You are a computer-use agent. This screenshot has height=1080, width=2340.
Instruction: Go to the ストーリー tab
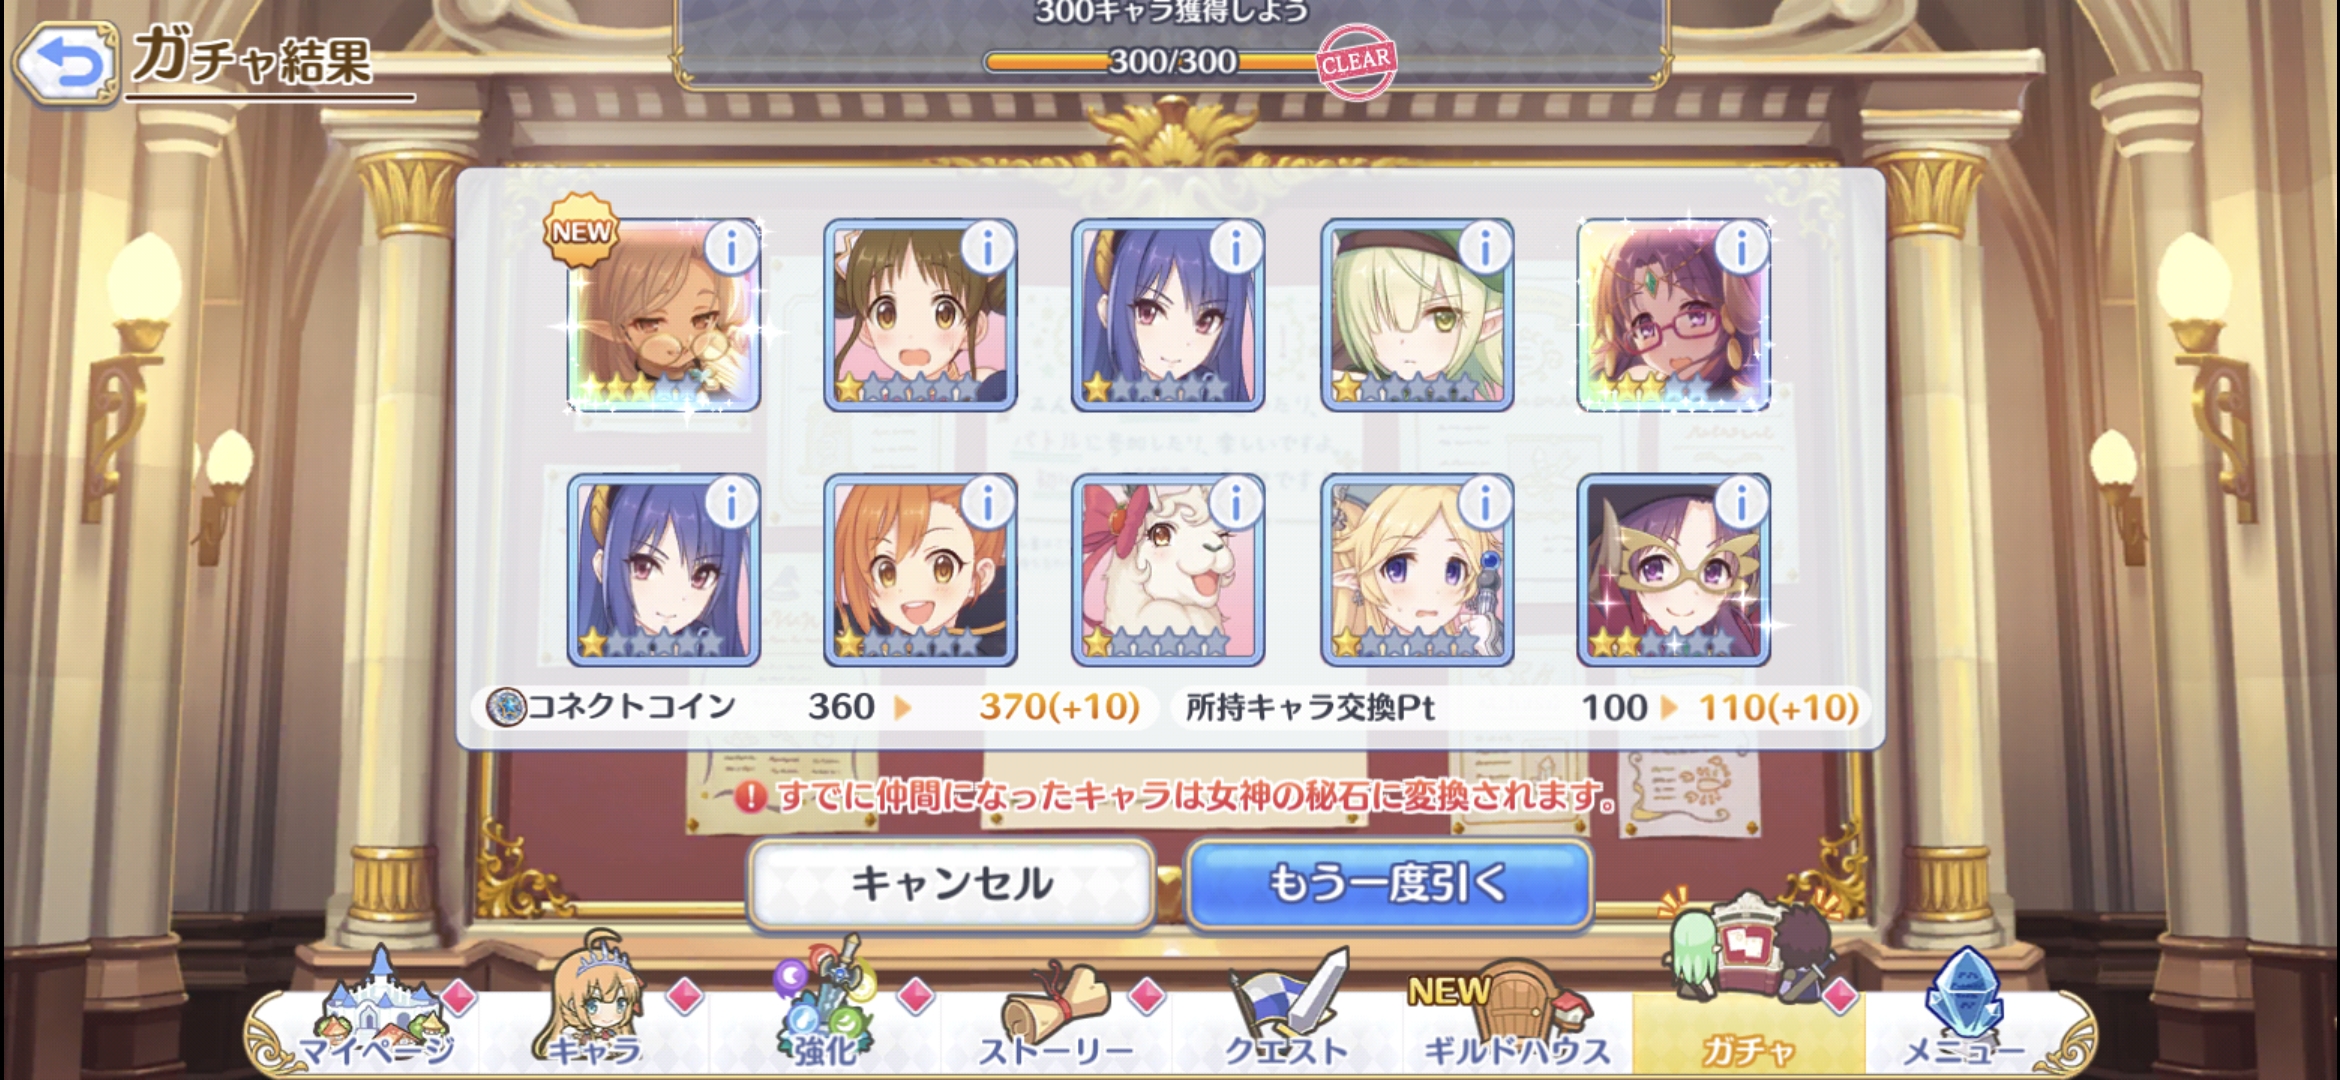coord(1056,1015)
